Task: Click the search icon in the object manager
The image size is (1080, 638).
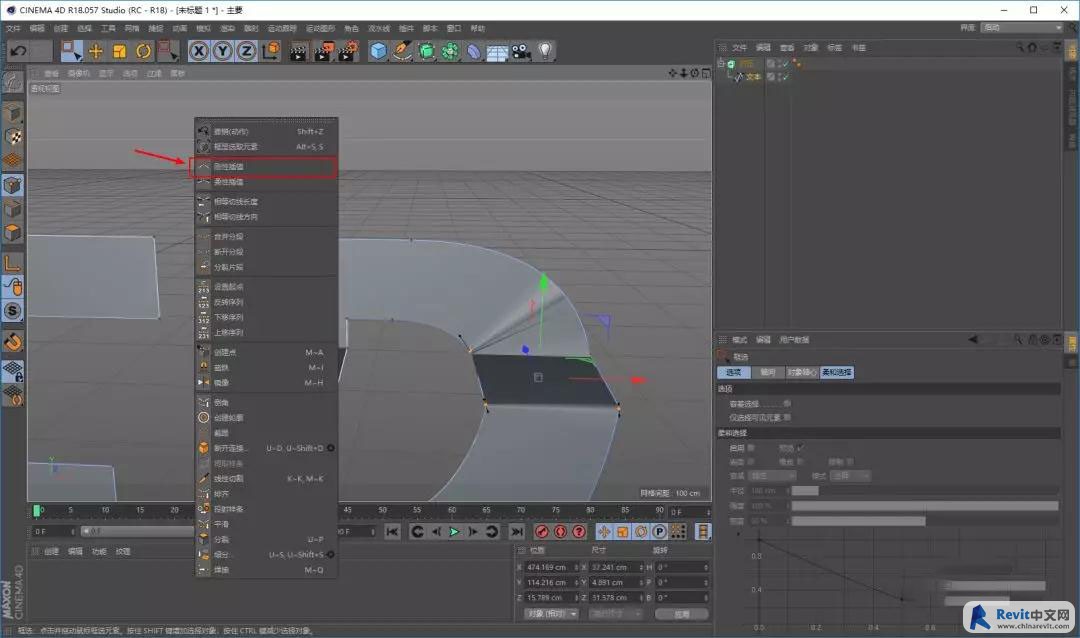Action: point(1019,48)
